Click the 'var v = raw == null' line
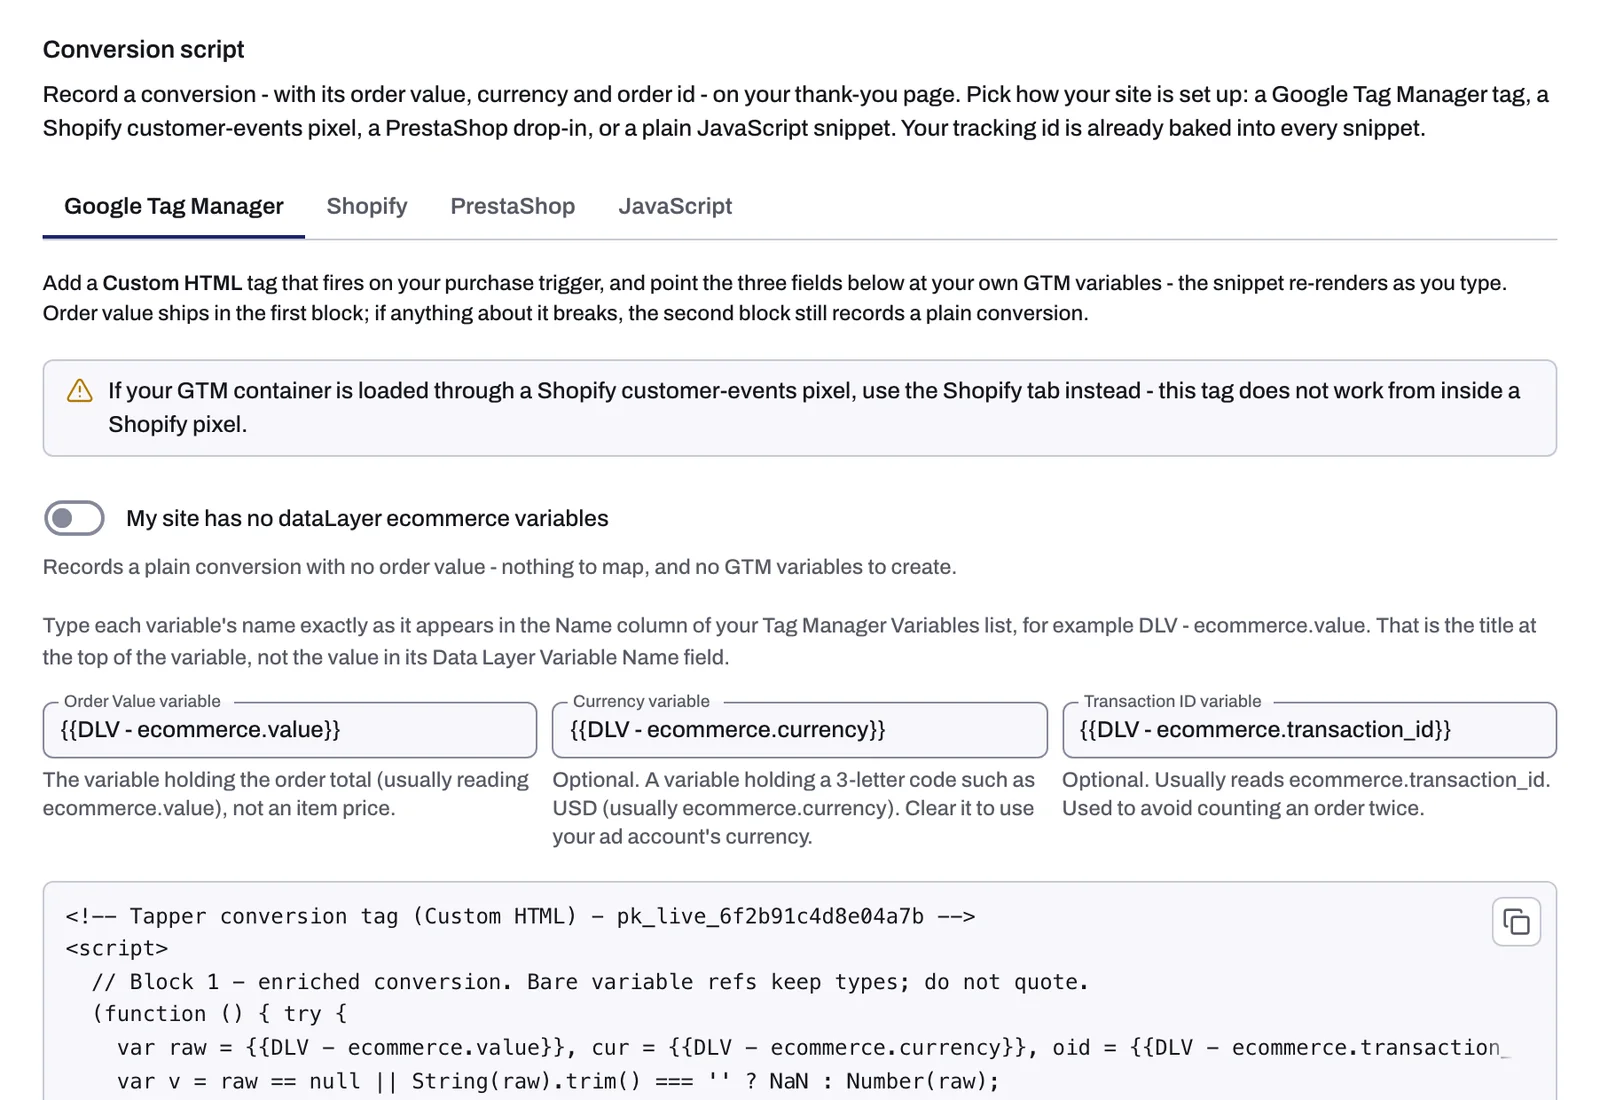The height and width of the screenshot is (1100, 1600). [x=558, y=1081]
